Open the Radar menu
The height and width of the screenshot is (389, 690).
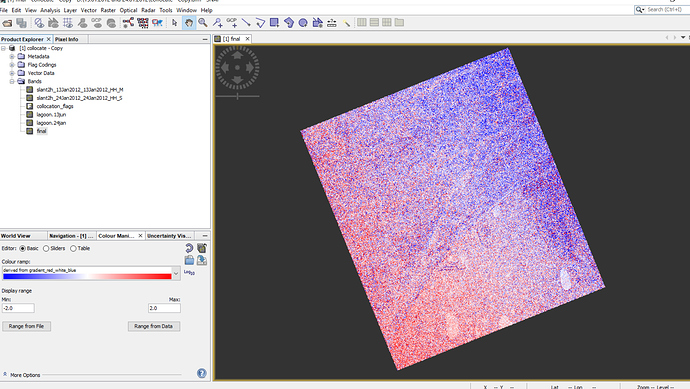coord(148,10)
